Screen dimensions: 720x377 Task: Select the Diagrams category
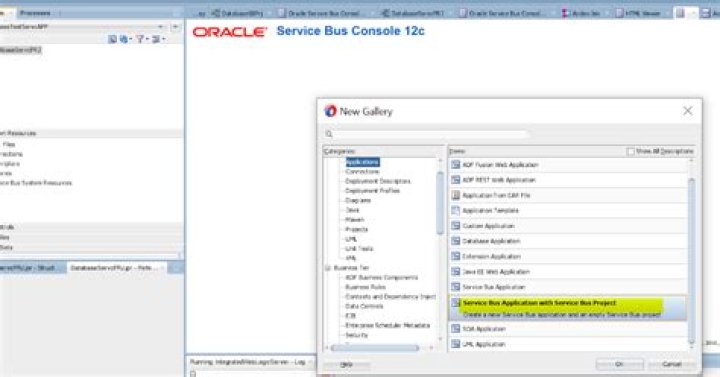(358, 201)
